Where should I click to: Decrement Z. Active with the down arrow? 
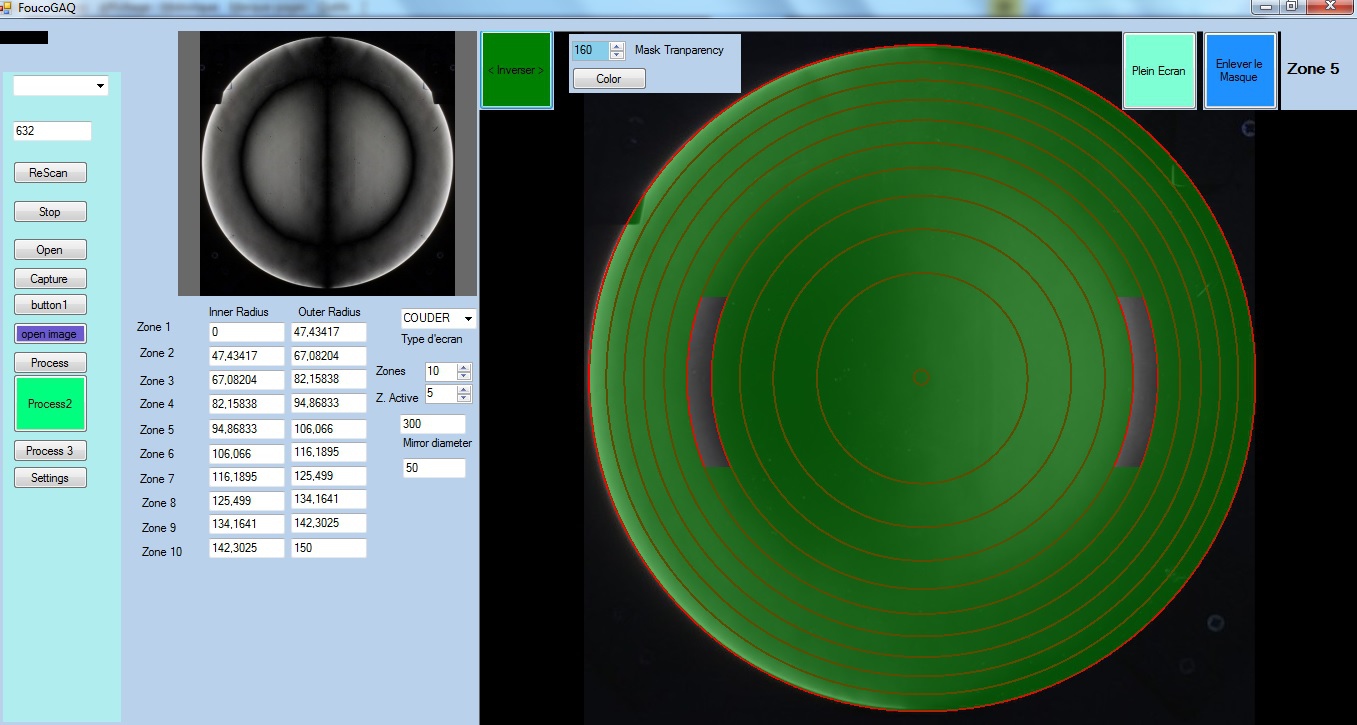464,398
